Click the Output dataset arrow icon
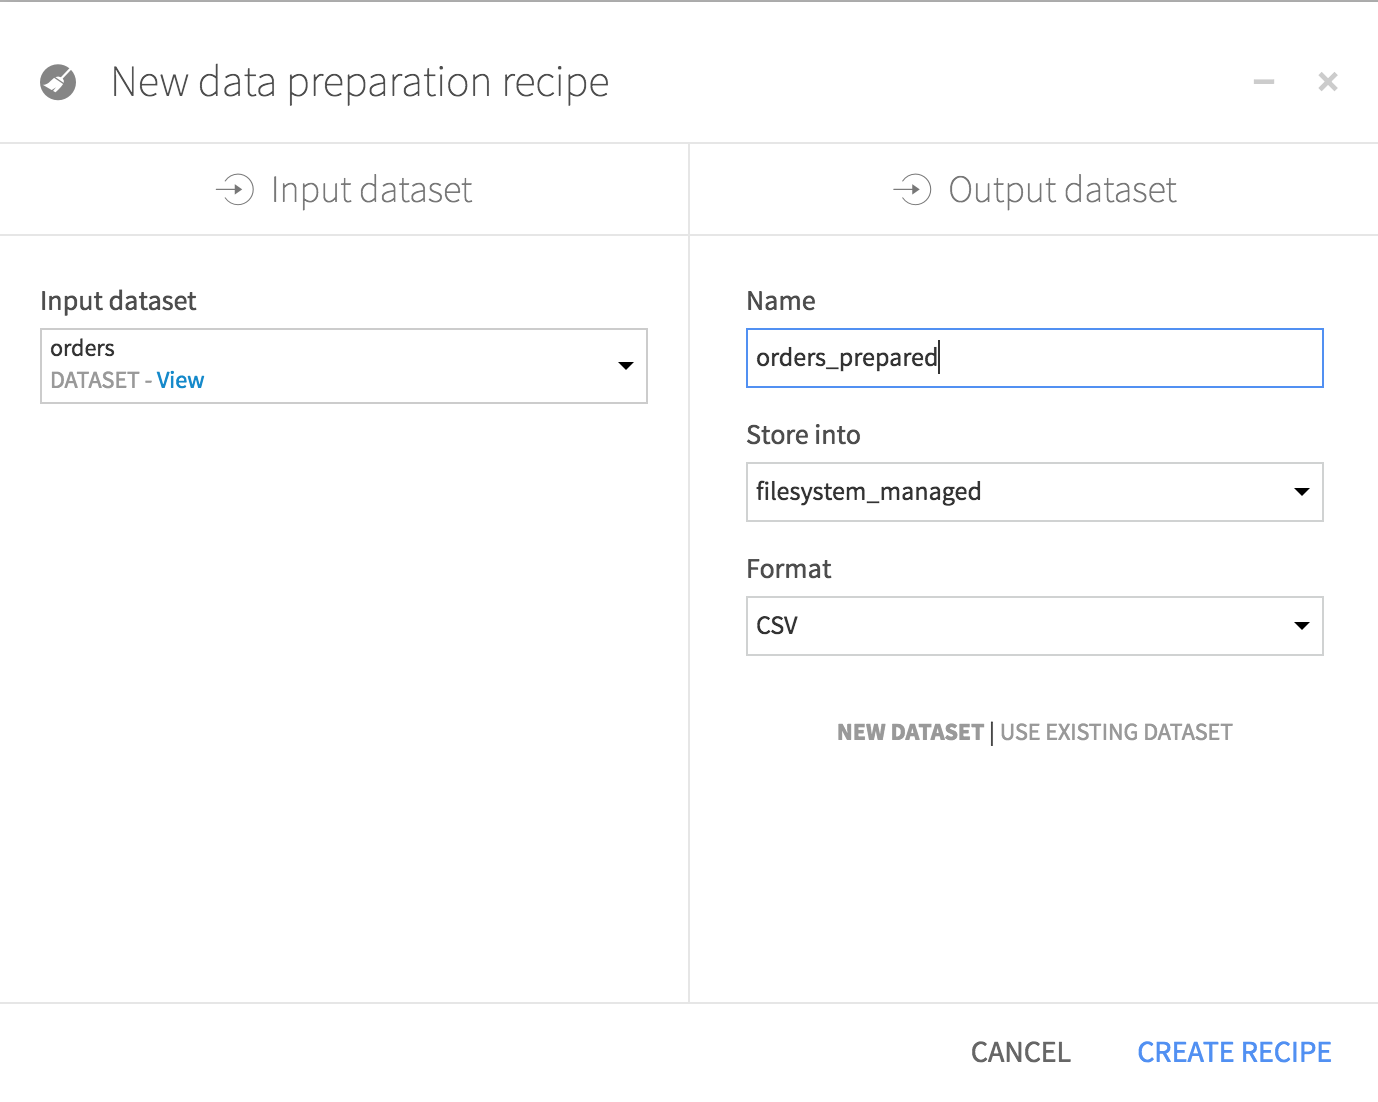Image resolution: width=1378 pixels, height=1102 pixels. (x=913, y=189)
